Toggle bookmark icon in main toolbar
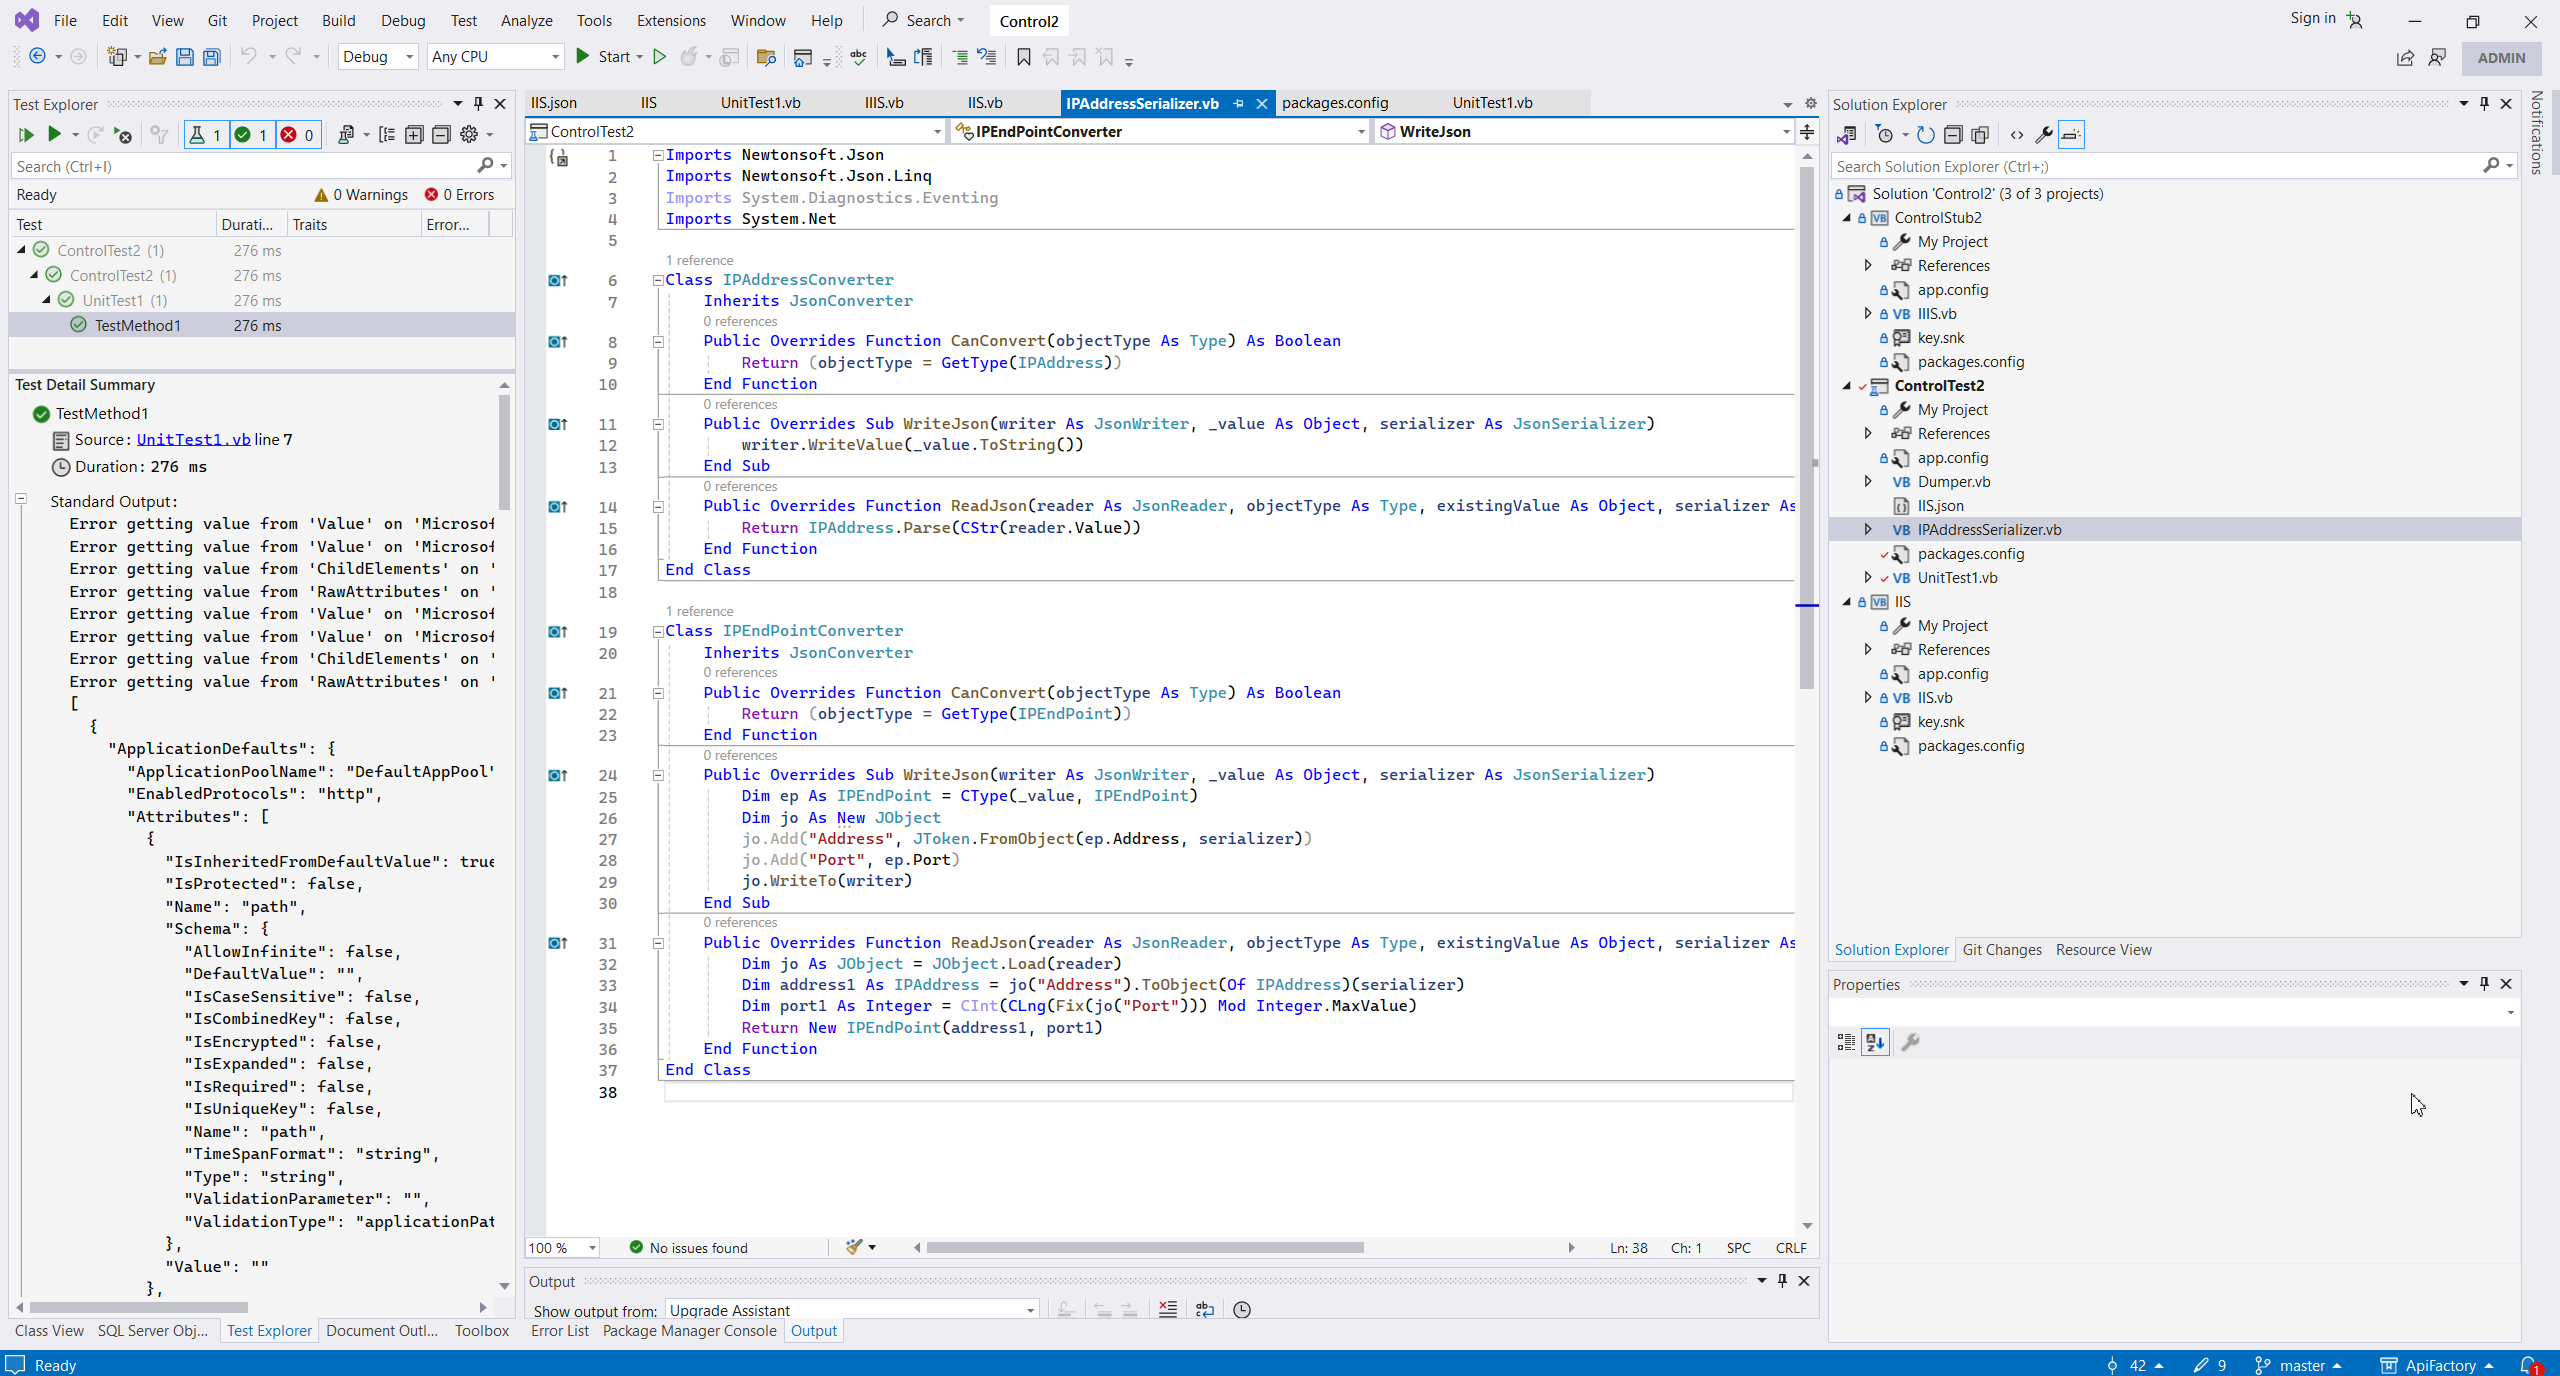The width and height of the screenshot is (2560, 1376). [x=1023, y=57]
